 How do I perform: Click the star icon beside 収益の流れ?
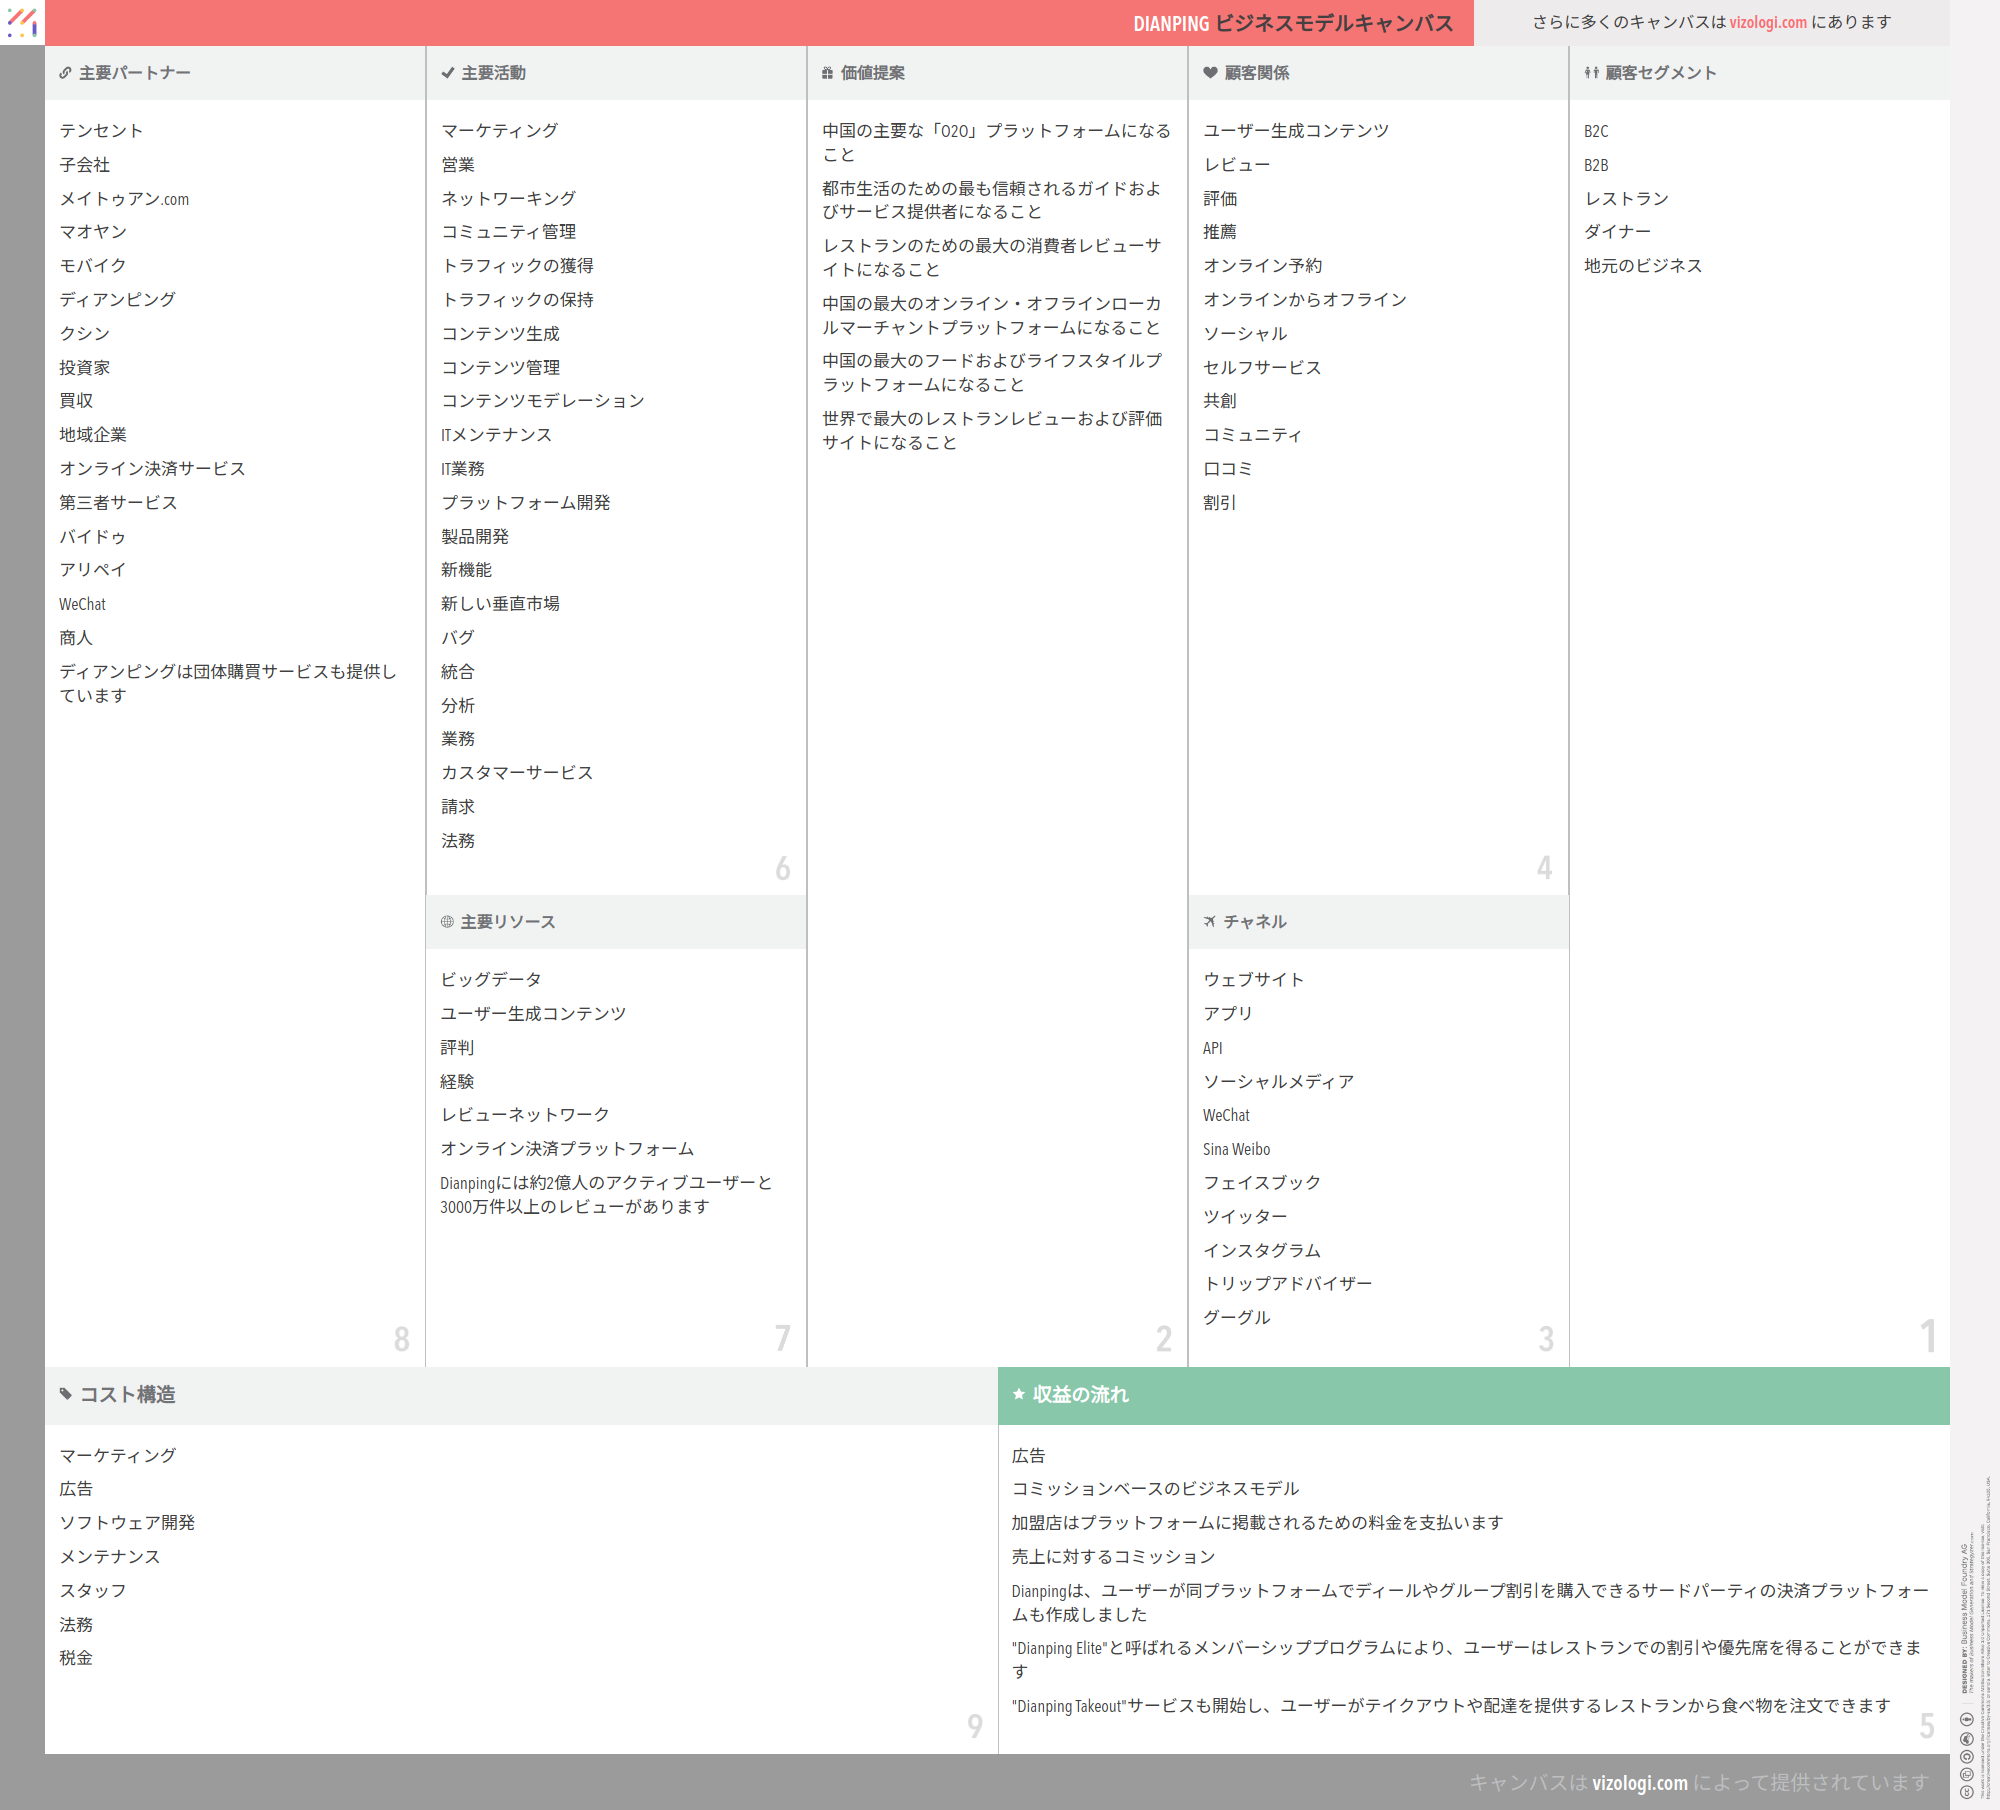[1019, 1394]
